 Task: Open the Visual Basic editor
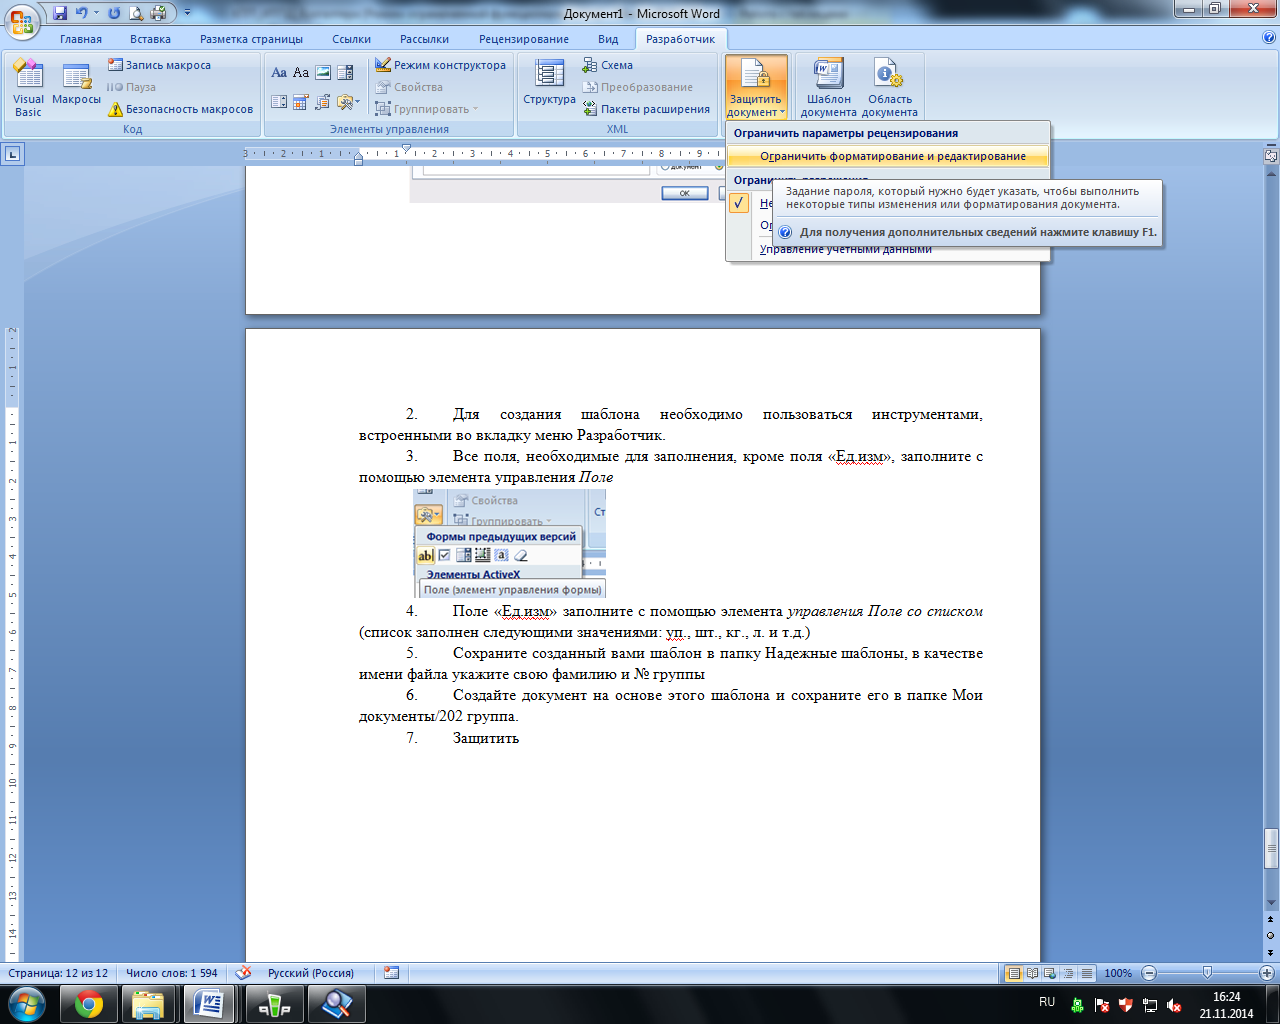pyautogui.click(x=29, y=88)
